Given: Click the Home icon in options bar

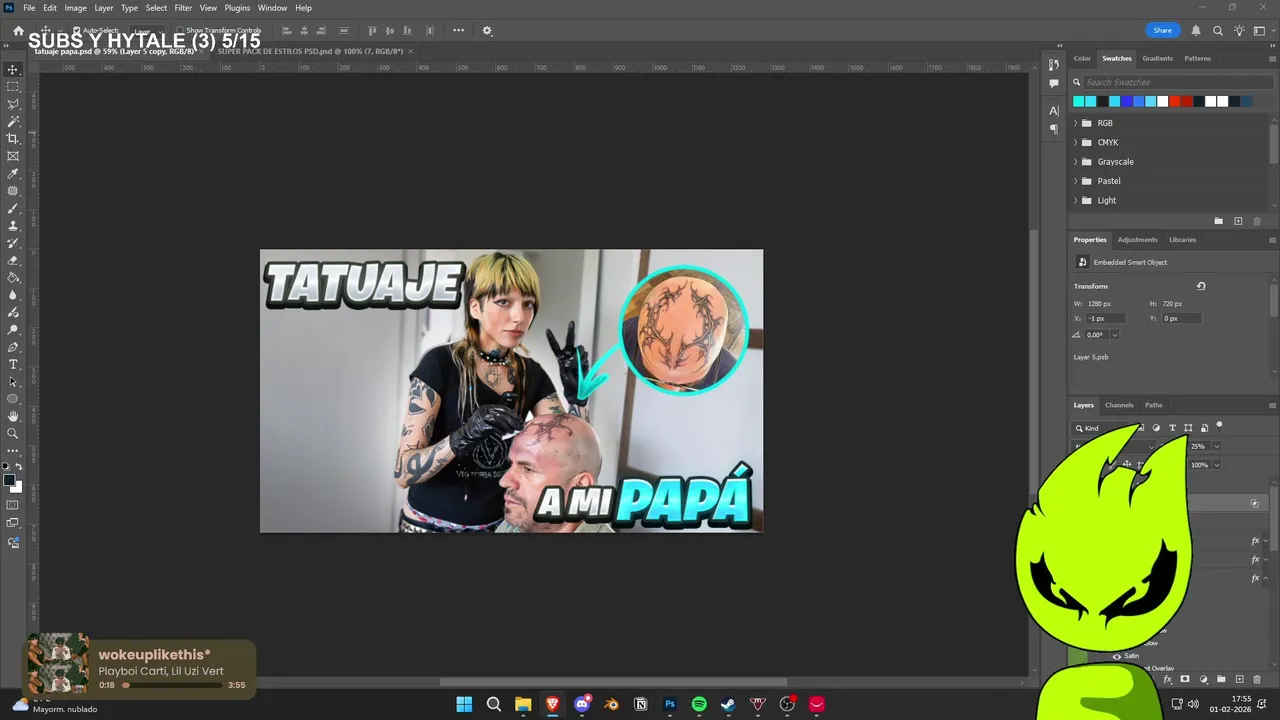Looking at the screenshot, I should click(18, 30).
